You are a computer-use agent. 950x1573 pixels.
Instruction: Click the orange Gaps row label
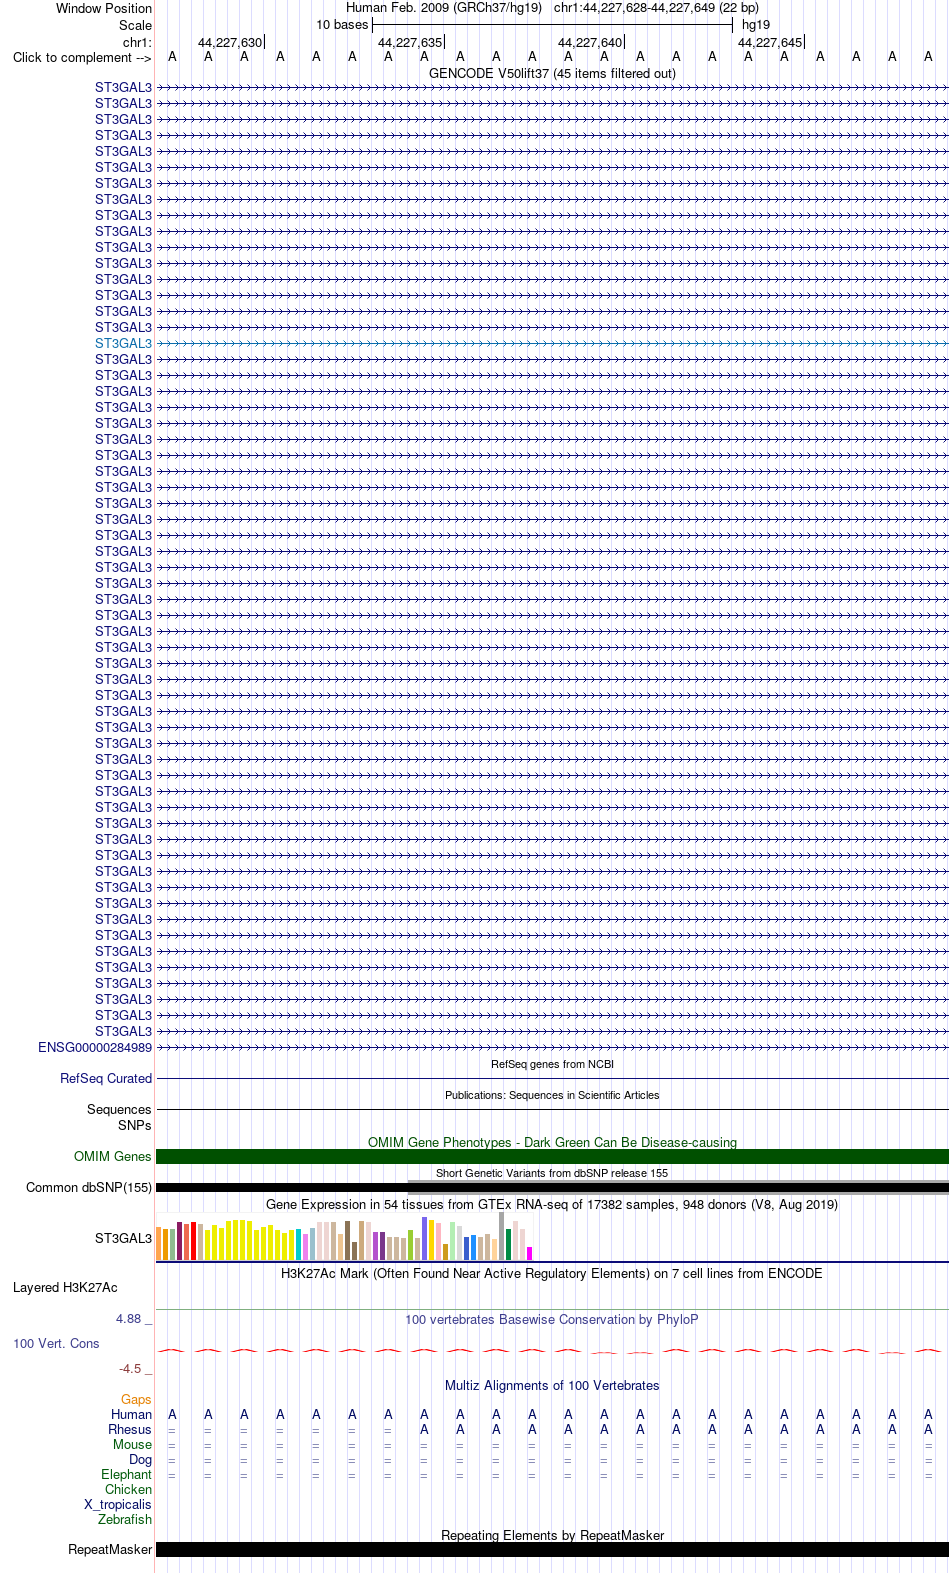pyautogui.click(x=136, y=1399)
